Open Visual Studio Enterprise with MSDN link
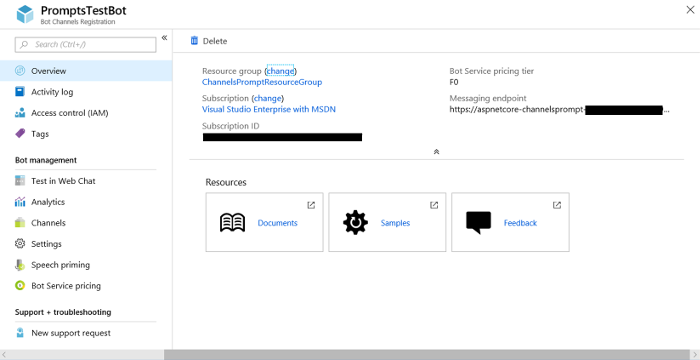 [269, 109]
